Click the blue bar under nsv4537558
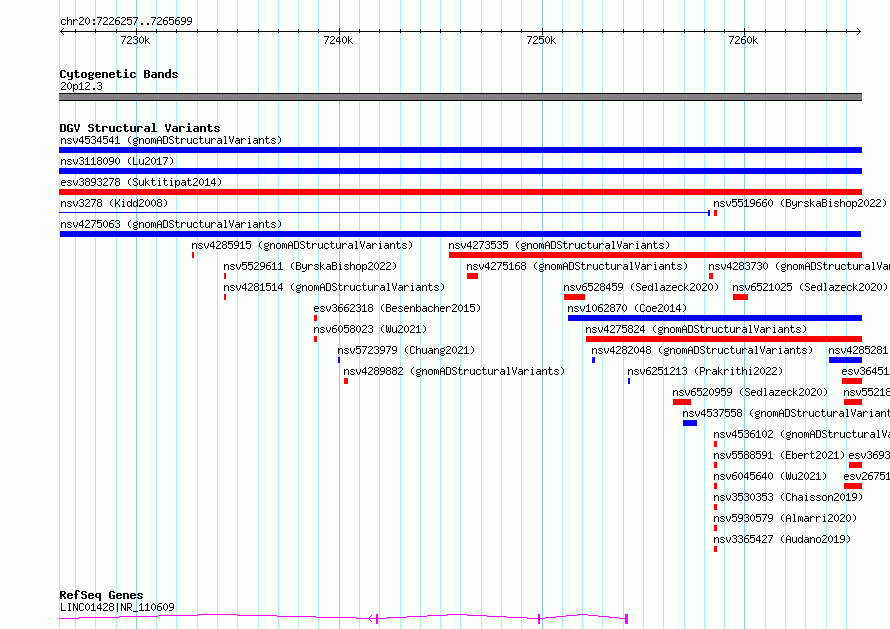The width and height of the screenshot is (890, 629). (x=690, y=423)
